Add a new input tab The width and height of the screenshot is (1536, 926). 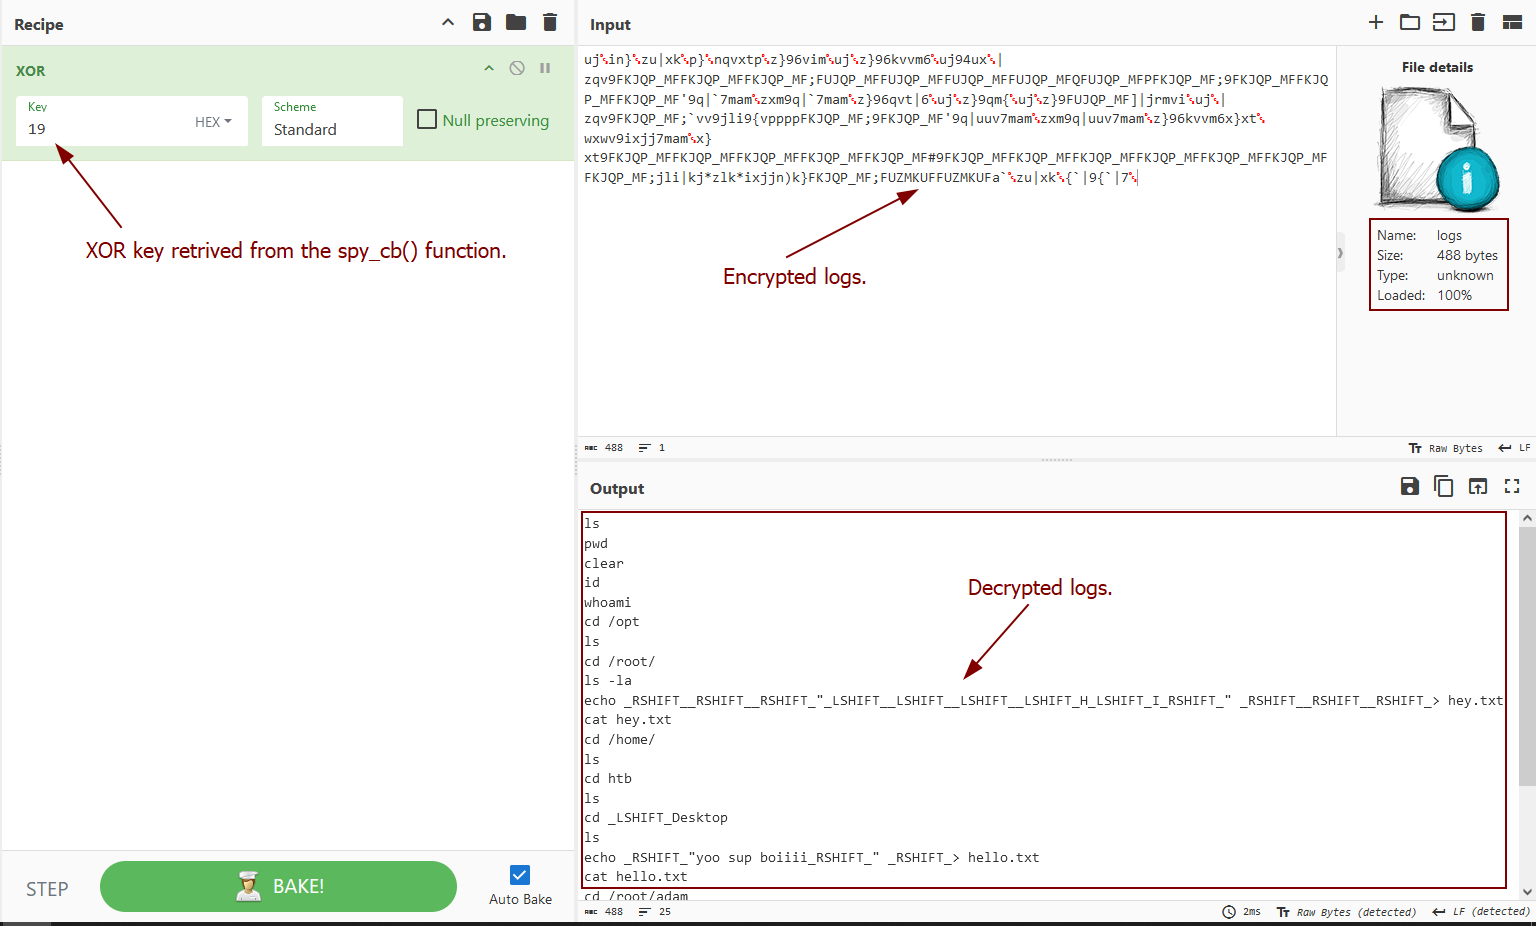click(x=1376, y=22)
